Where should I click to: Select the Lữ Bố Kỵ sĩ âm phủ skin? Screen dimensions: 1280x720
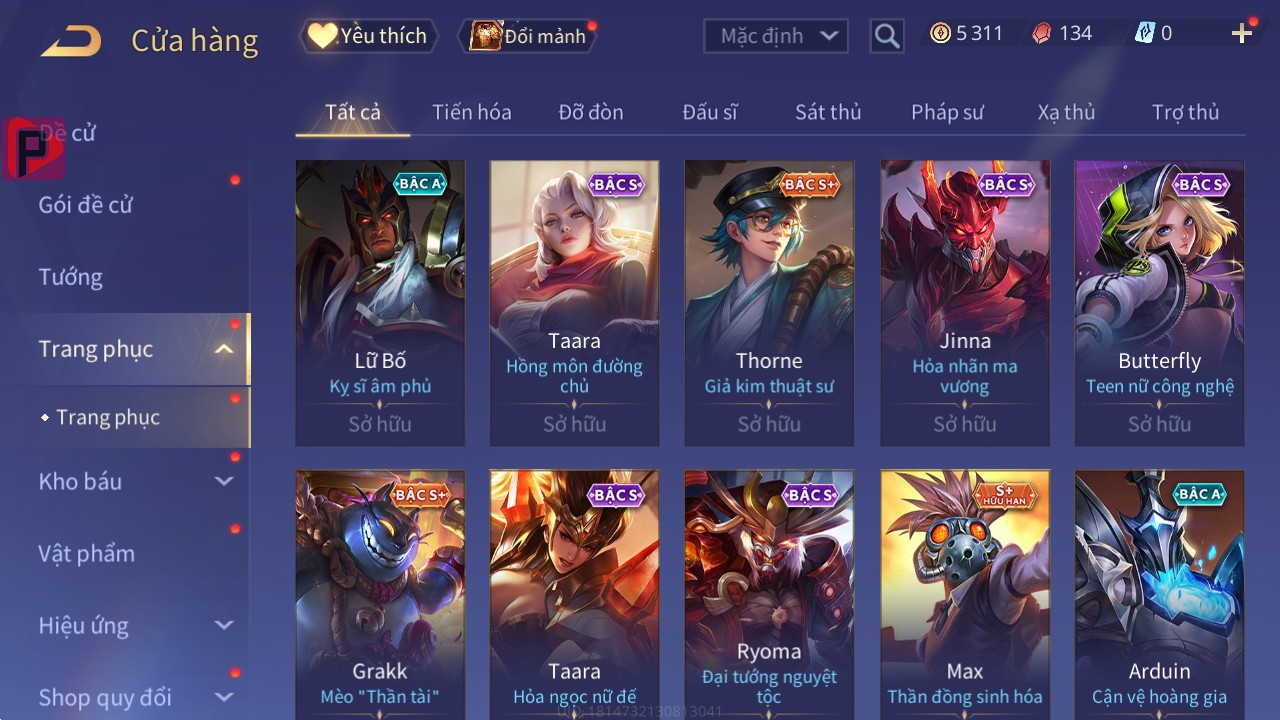pos(380,303)
